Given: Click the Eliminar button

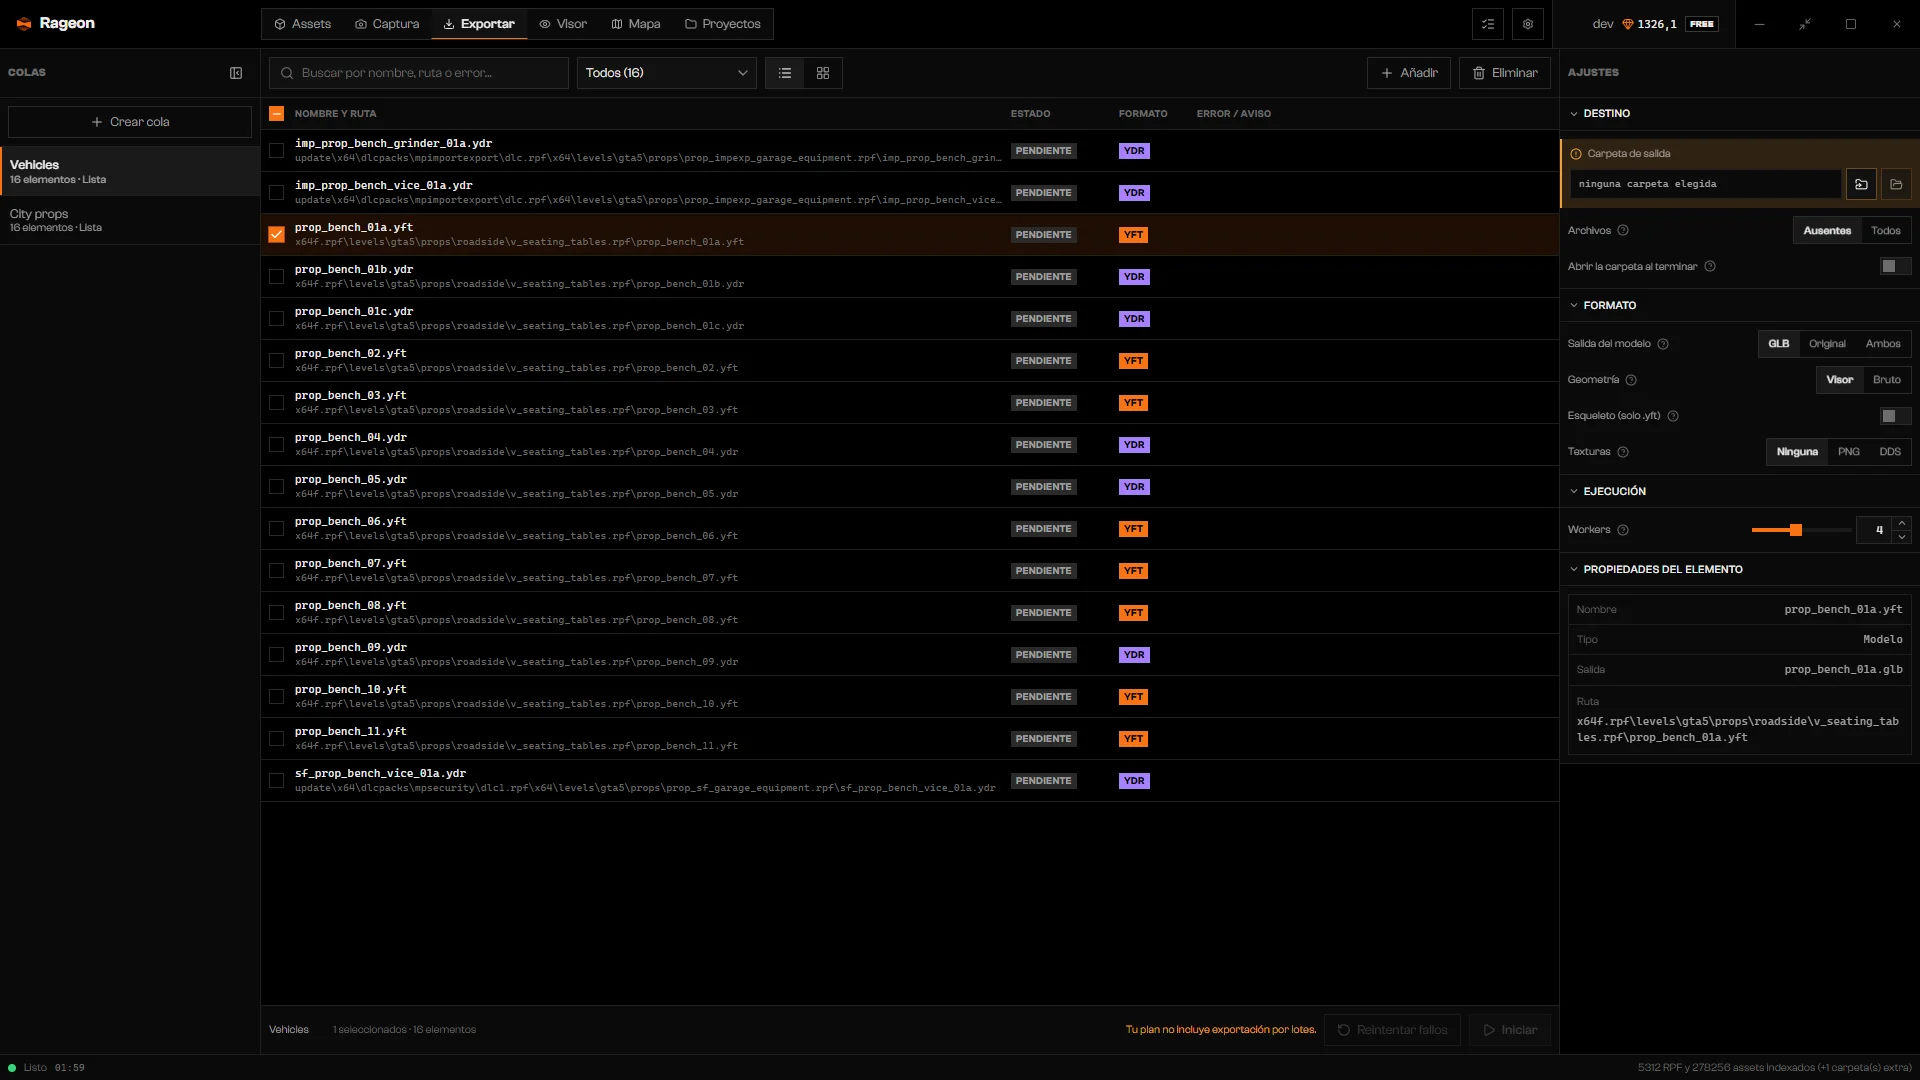Looking at the screenshot, I should pyautogui.click(x=1505, y=73).
